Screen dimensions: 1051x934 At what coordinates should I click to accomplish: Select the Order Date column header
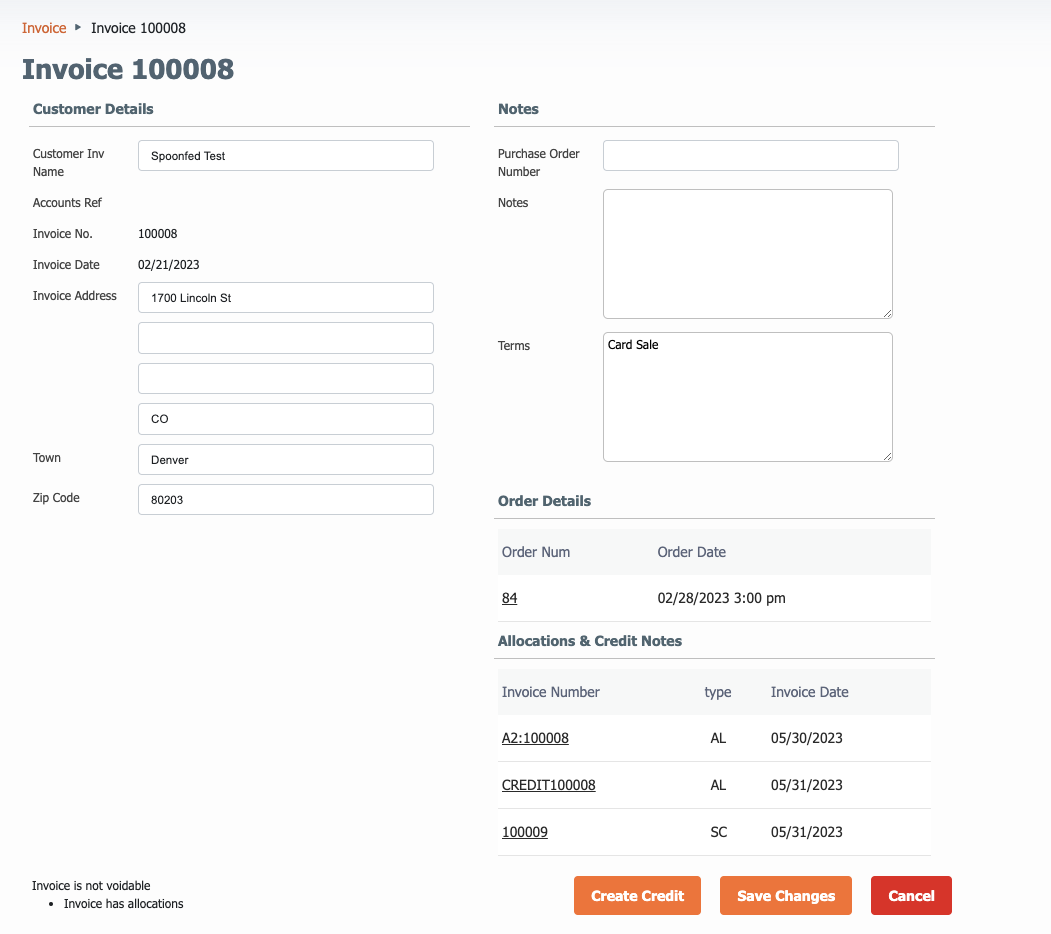[x=691, y=552]
